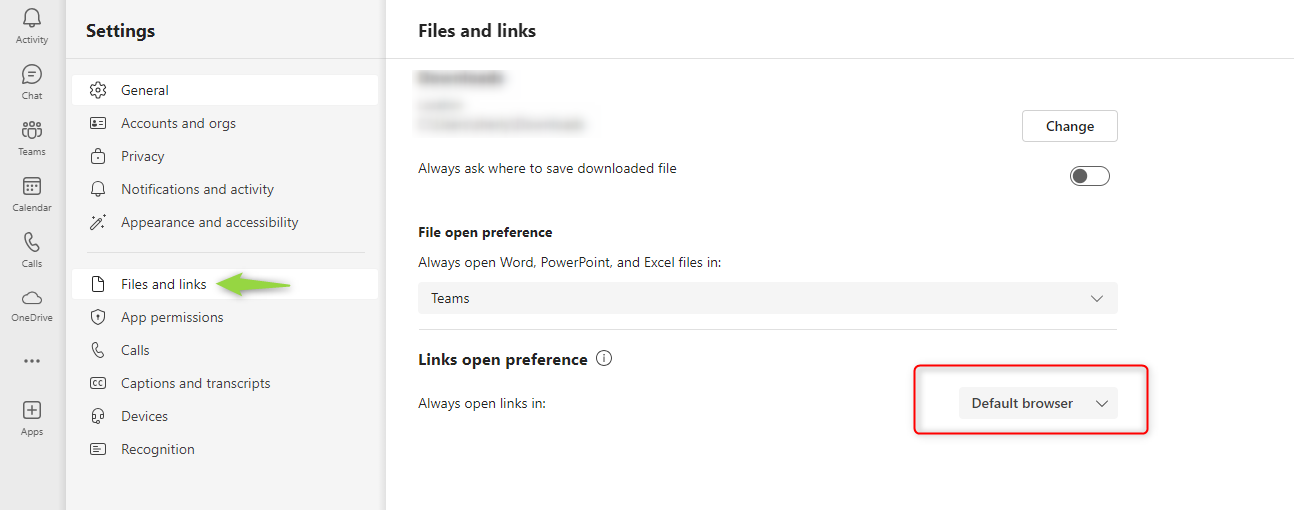Open Devices settings section
Viewport: 1294px width, 510px height.
tap(144, 416)
